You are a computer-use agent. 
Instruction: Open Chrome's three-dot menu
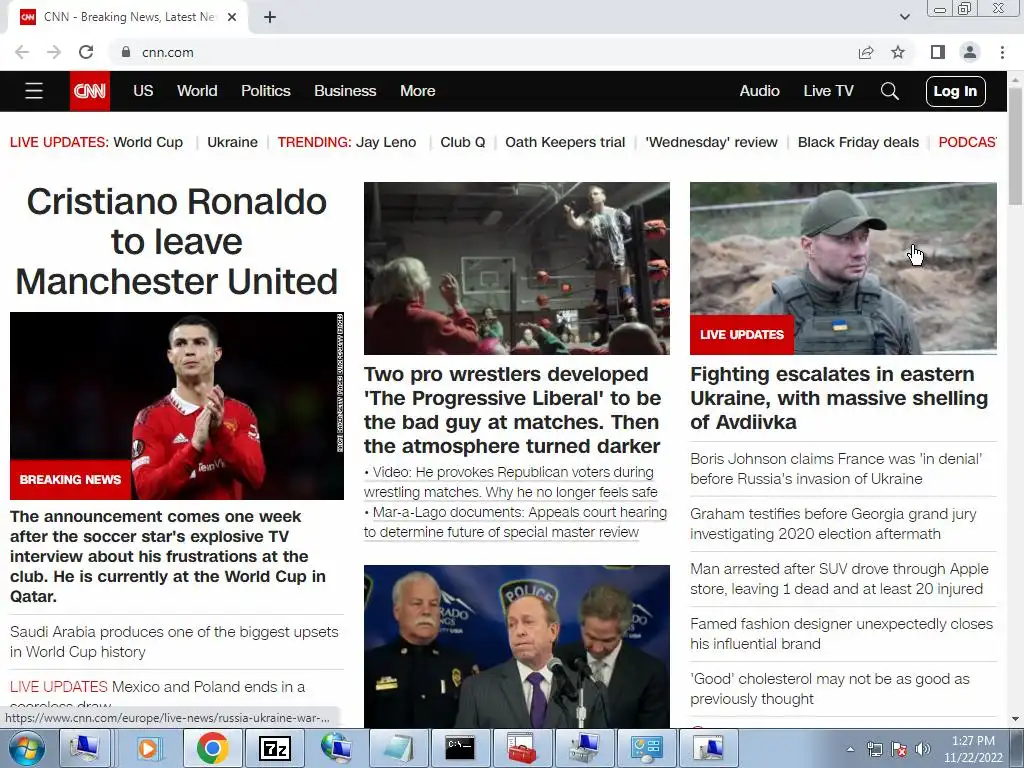(x=1002, y=52)
